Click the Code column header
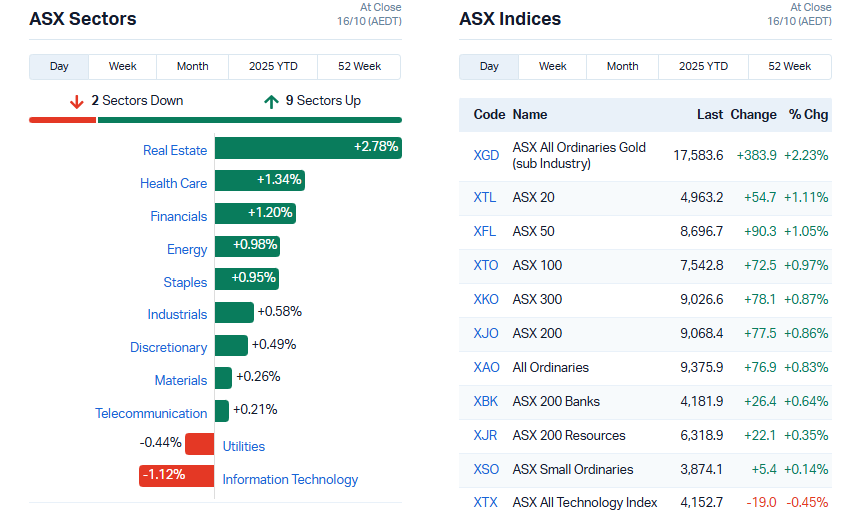 489,115
